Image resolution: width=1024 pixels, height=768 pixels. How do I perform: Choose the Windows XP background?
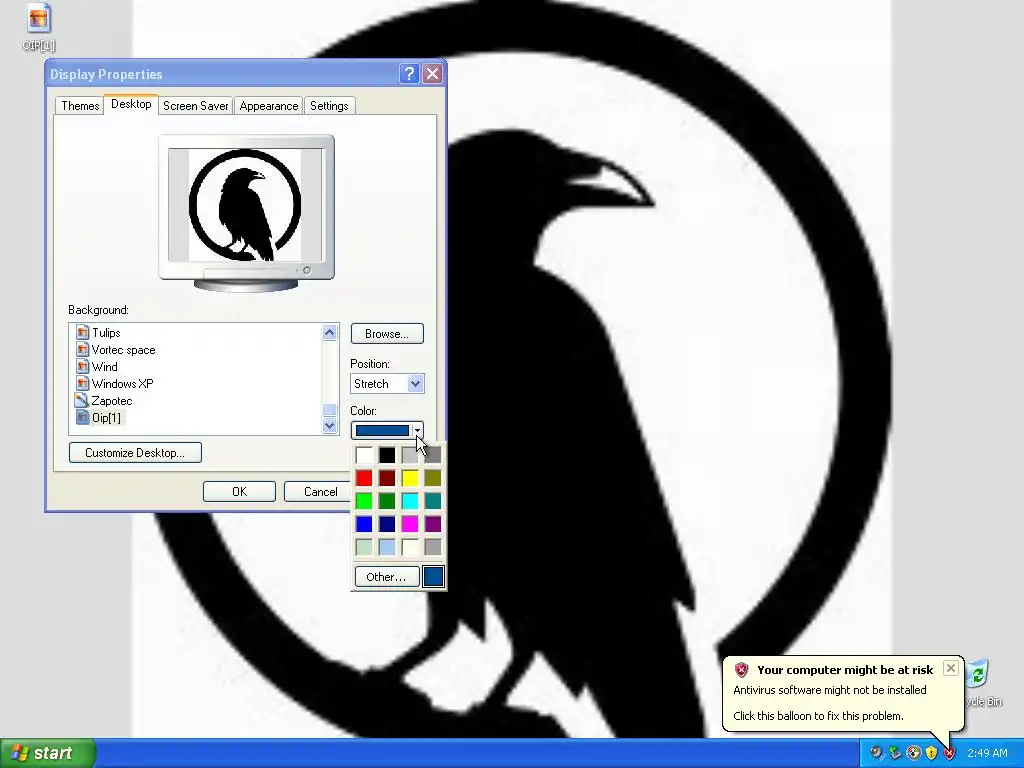click(122, 384)
